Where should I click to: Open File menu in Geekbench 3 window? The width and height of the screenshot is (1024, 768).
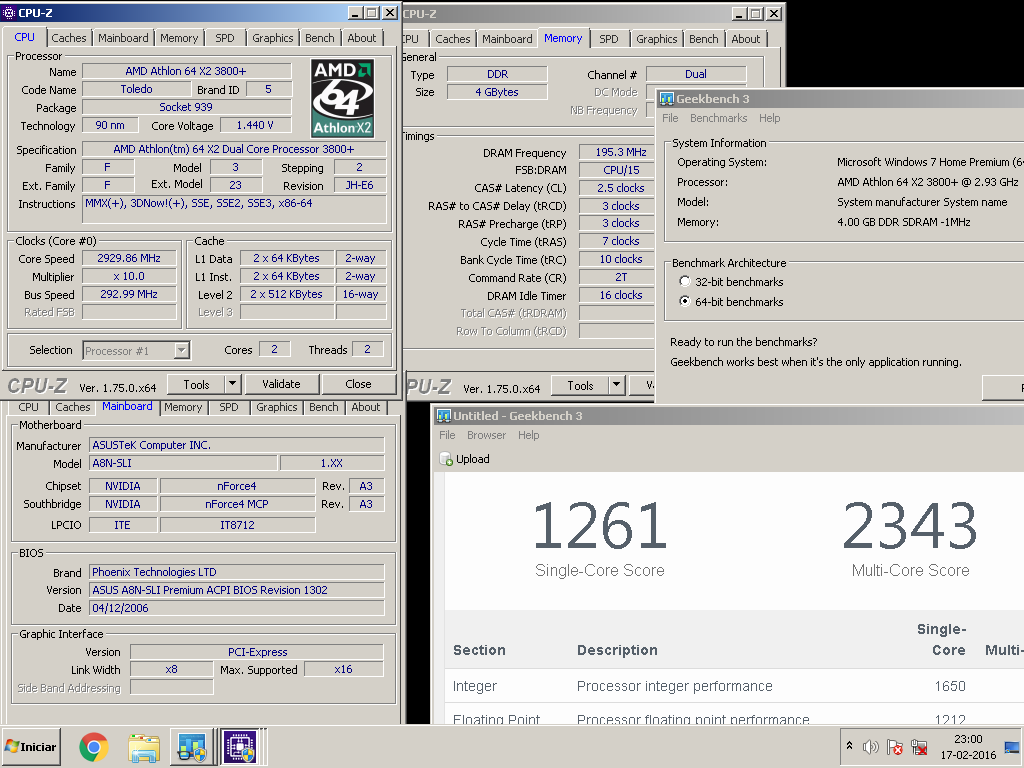tap(670, 118)
